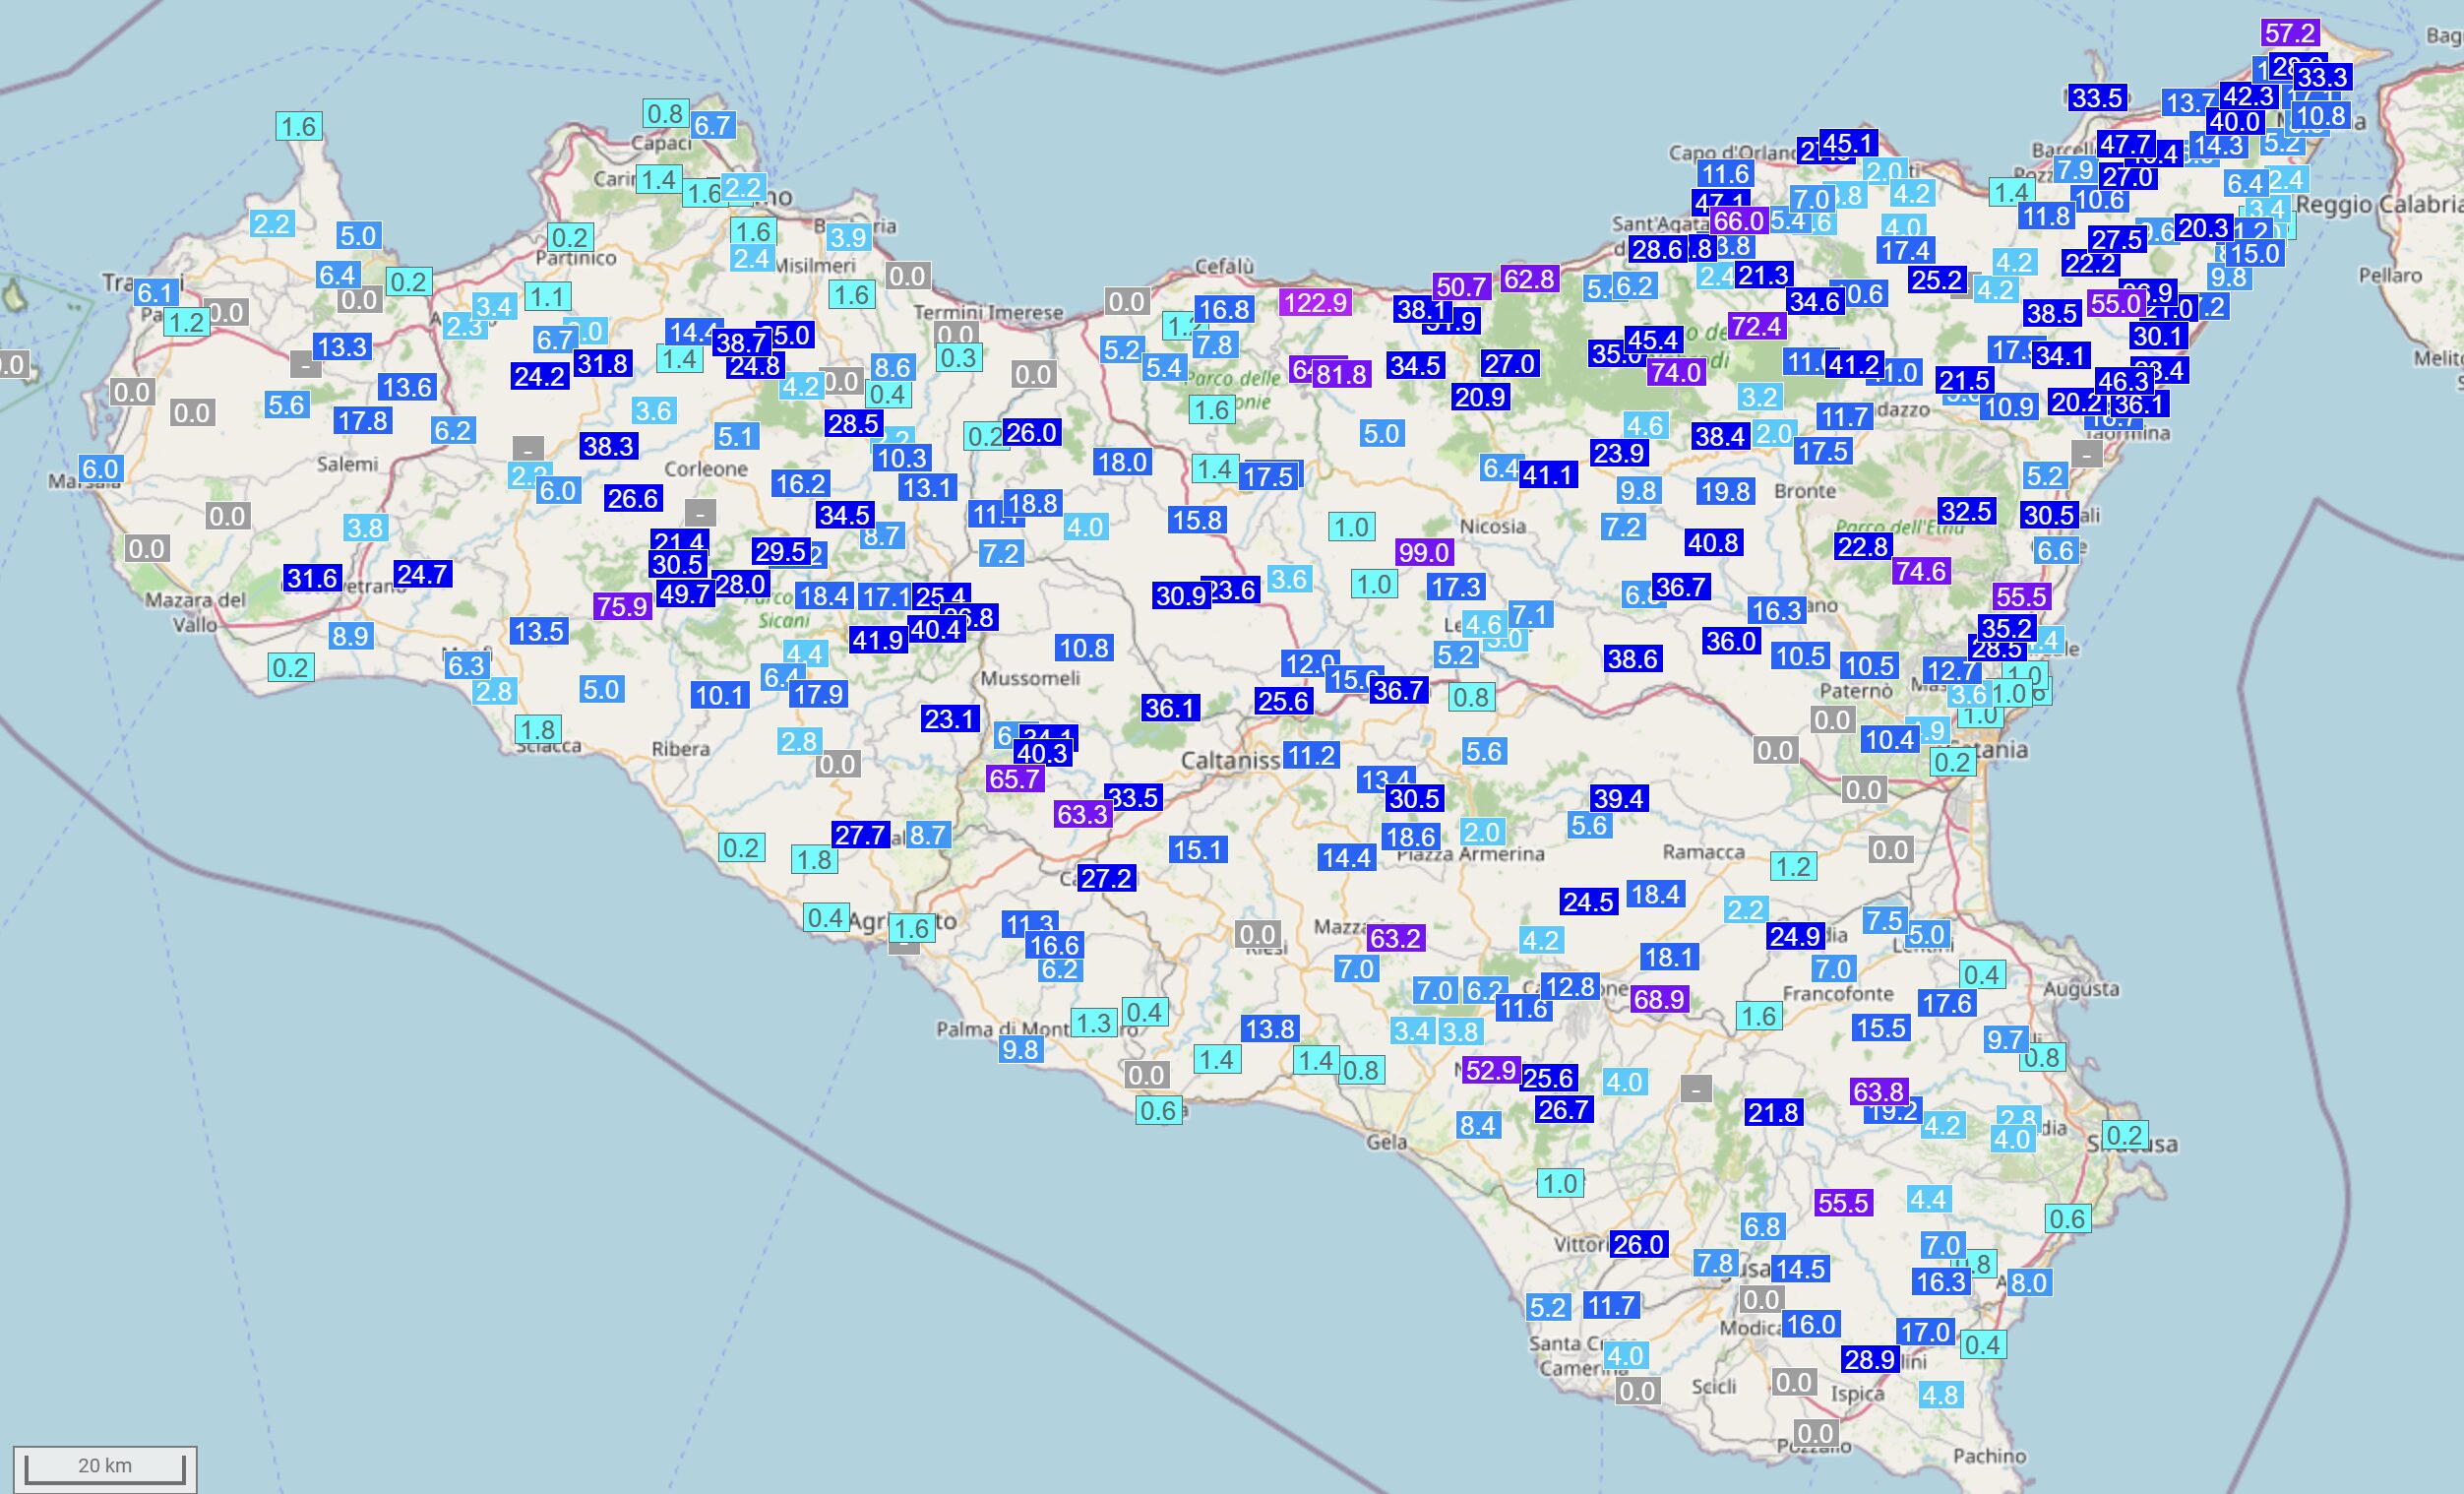The height and width of the screenshot is (1494, 2464).
Task: Click the 27.7 marker north of Agrigento
Action: [x=860, y=835]
